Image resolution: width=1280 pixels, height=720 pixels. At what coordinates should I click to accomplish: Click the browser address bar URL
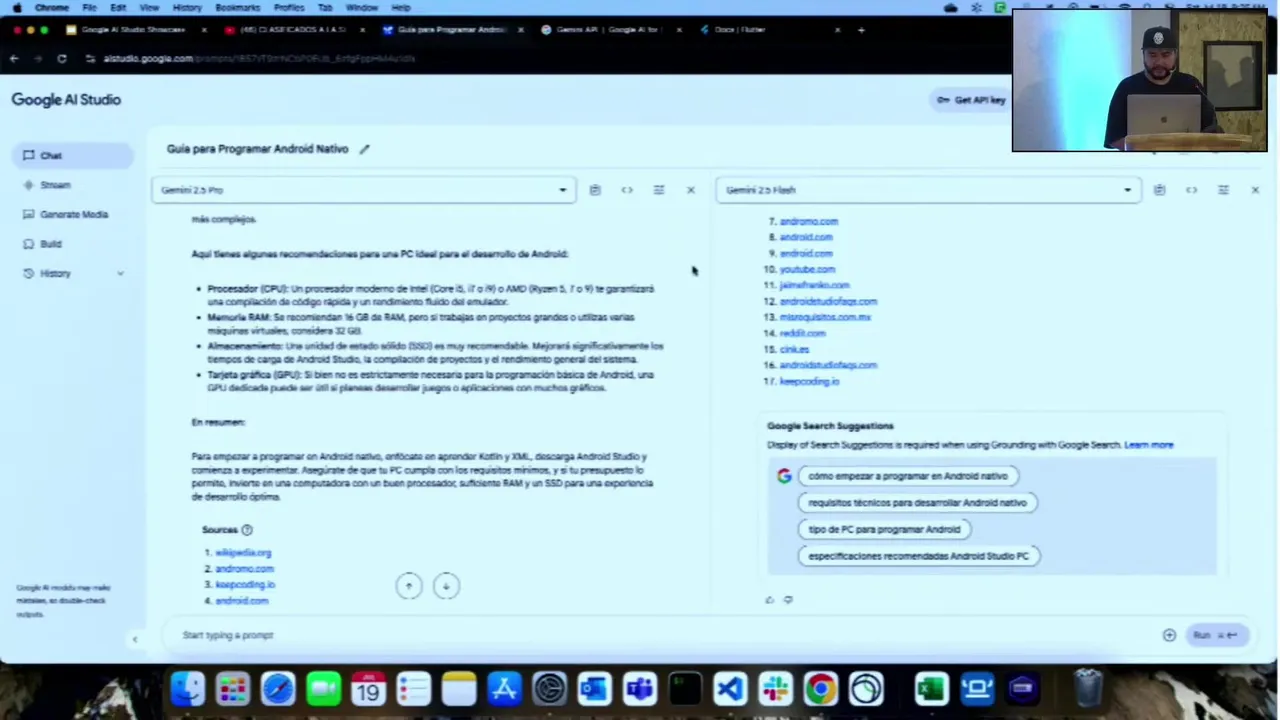[x=258, y=59]
